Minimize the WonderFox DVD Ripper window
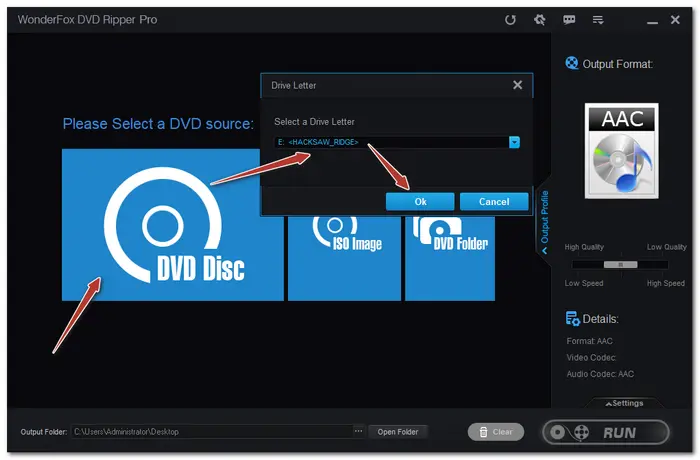 click(x=652, y=21)
